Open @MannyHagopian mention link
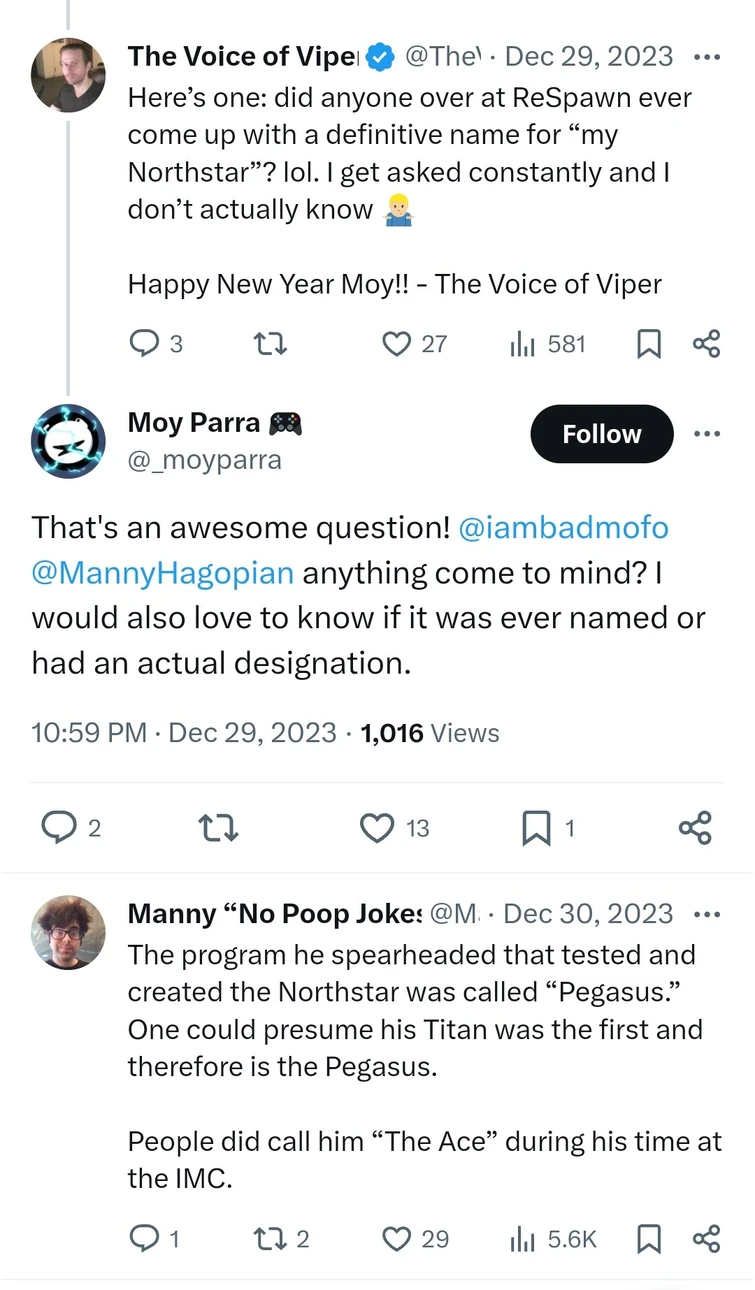Image resolution: width=755 pixels, height=1290 pixels. pos(163,573)
